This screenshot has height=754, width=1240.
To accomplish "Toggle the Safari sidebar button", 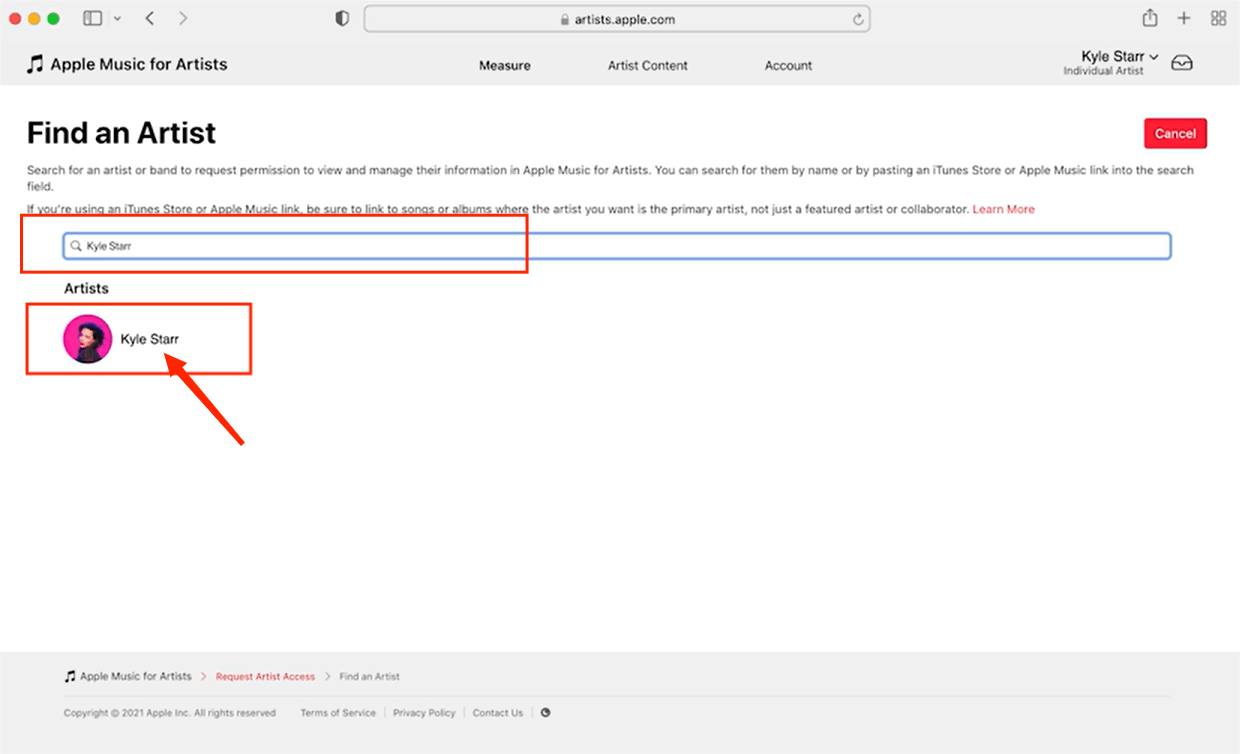I will 92,18.
